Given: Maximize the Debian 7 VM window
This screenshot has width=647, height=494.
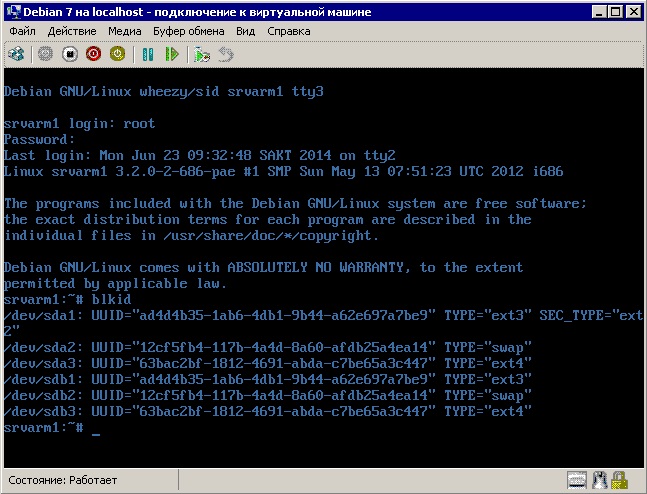Looking at the screenshot, I should 615,12.
